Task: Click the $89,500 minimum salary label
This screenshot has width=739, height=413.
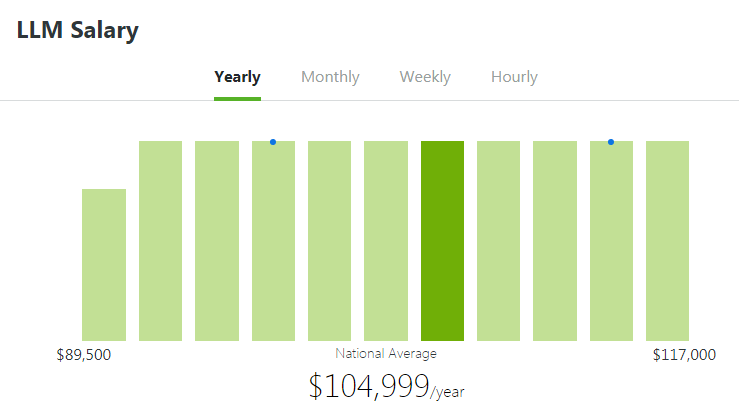Action: point(83,355)
